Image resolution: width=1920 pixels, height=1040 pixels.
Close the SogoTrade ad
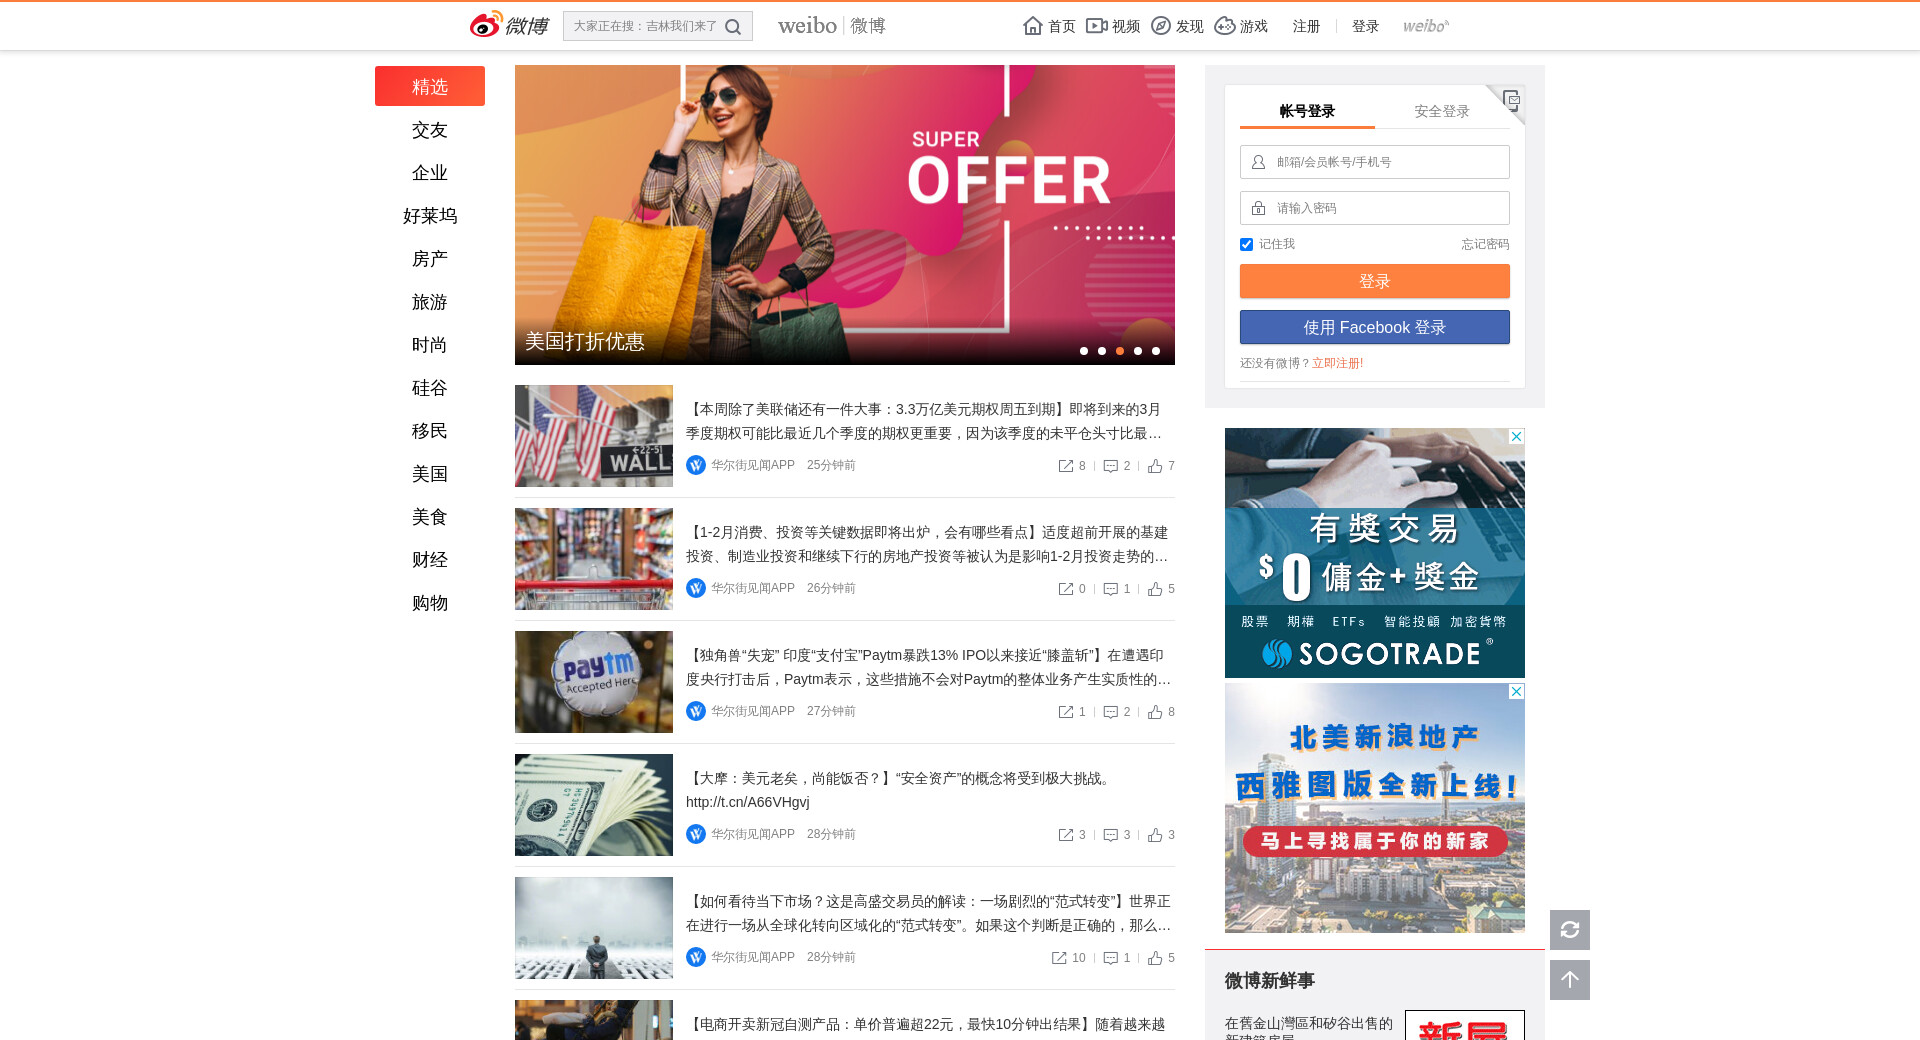point(1517,436)
